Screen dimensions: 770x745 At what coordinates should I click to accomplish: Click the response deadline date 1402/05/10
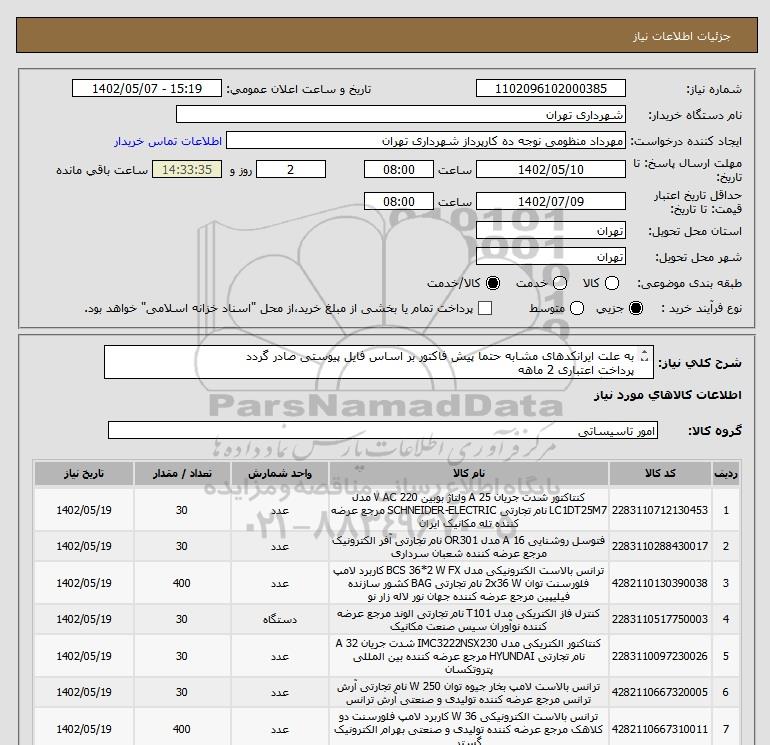[550, 169]
